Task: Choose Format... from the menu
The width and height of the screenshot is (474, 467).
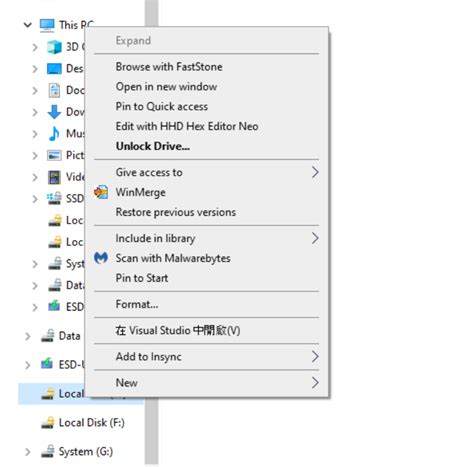Action: click(206, 304)
